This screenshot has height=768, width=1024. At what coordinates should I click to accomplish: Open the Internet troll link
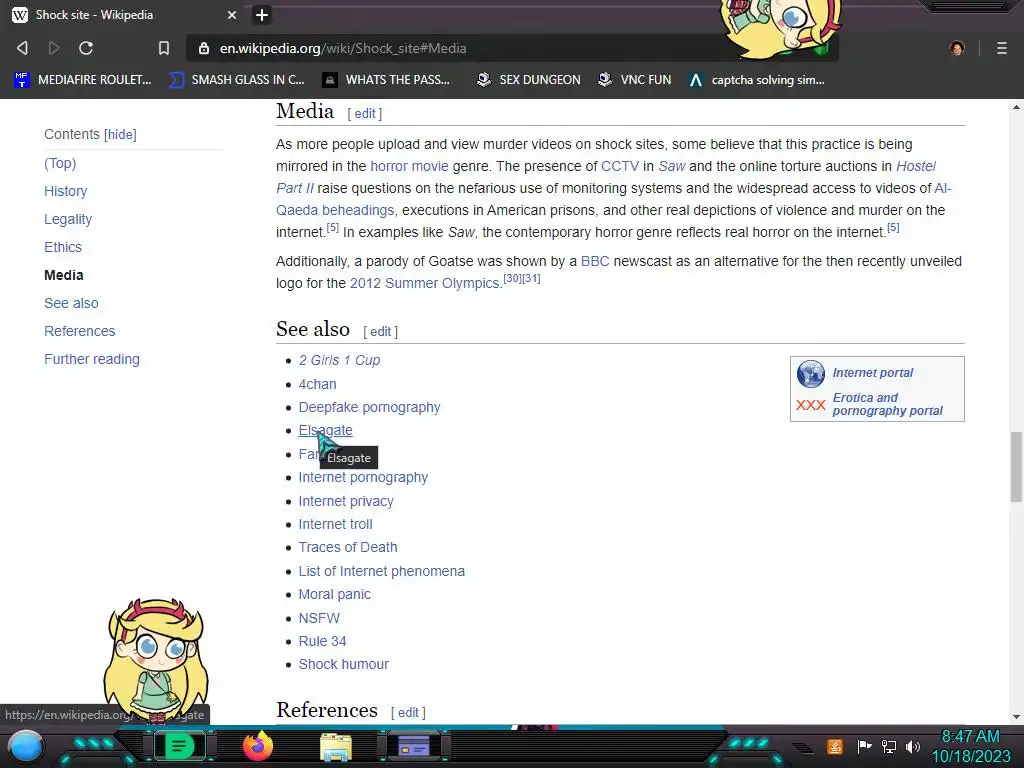(336, 524)
